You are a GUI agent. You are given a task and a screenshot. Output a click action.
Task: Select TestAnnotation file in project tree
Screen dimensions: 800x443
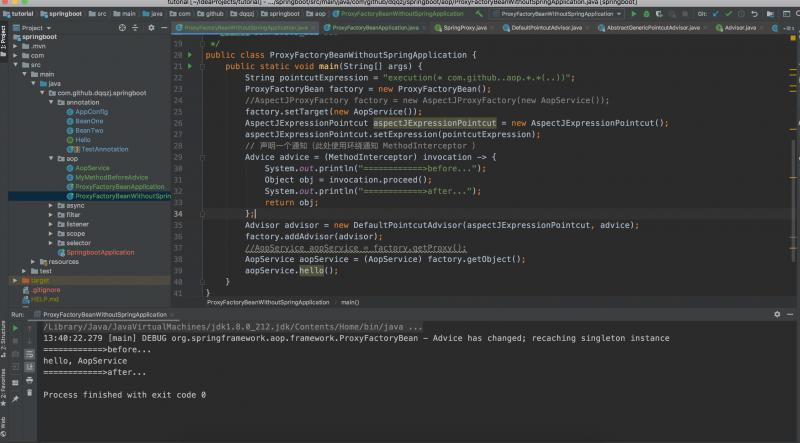[104, 149]
